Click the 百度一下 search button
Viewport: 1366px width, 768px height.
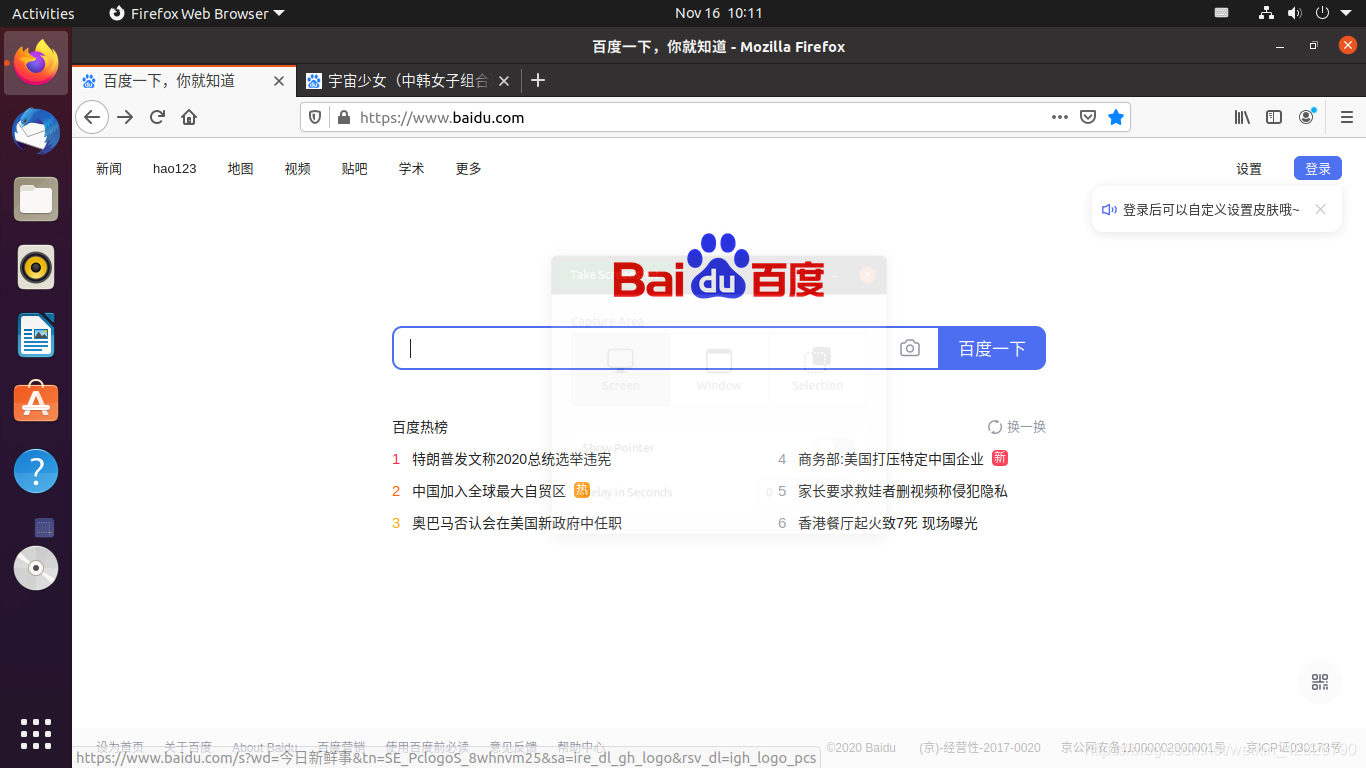click(992, 348)
